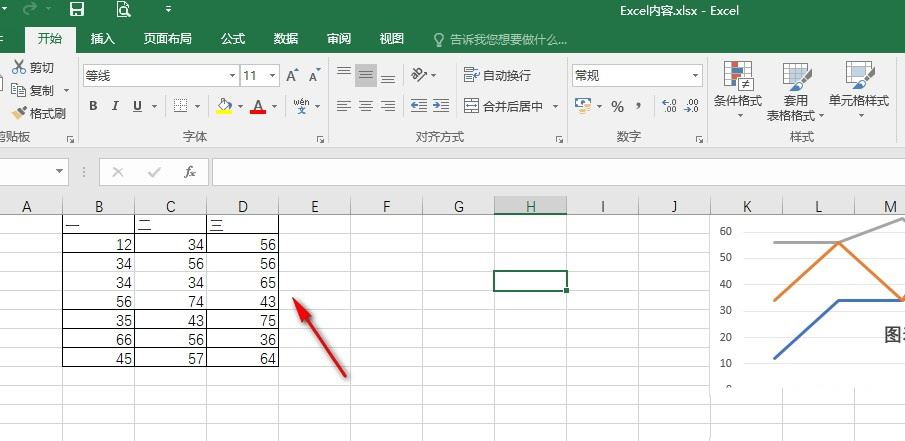Apply the yellow fill color bucket

point(224,106)
